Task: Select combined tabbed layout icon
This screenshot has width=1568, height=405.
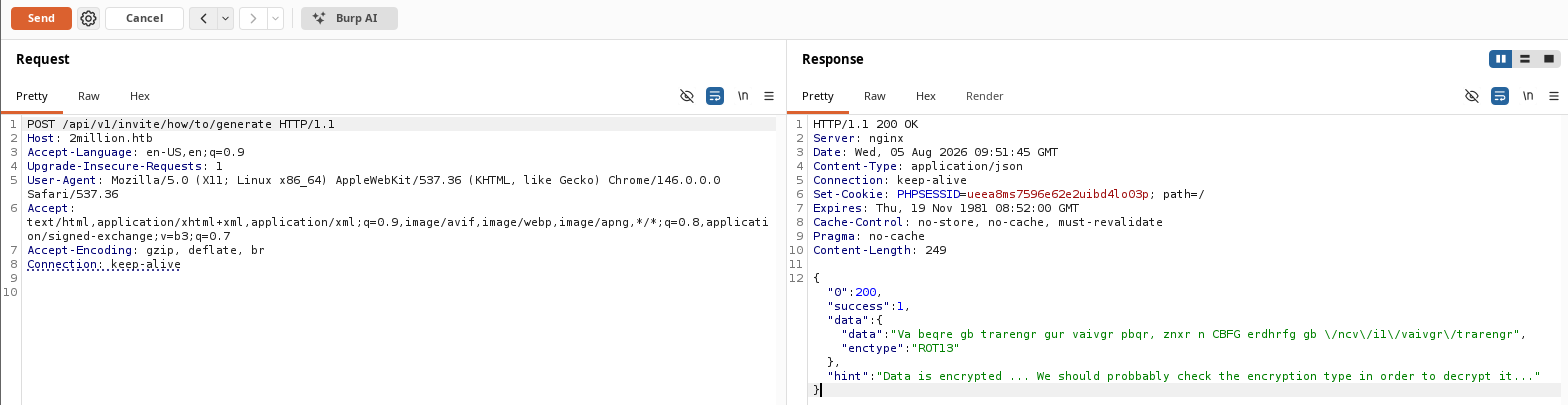Action: pos(1549,59)
